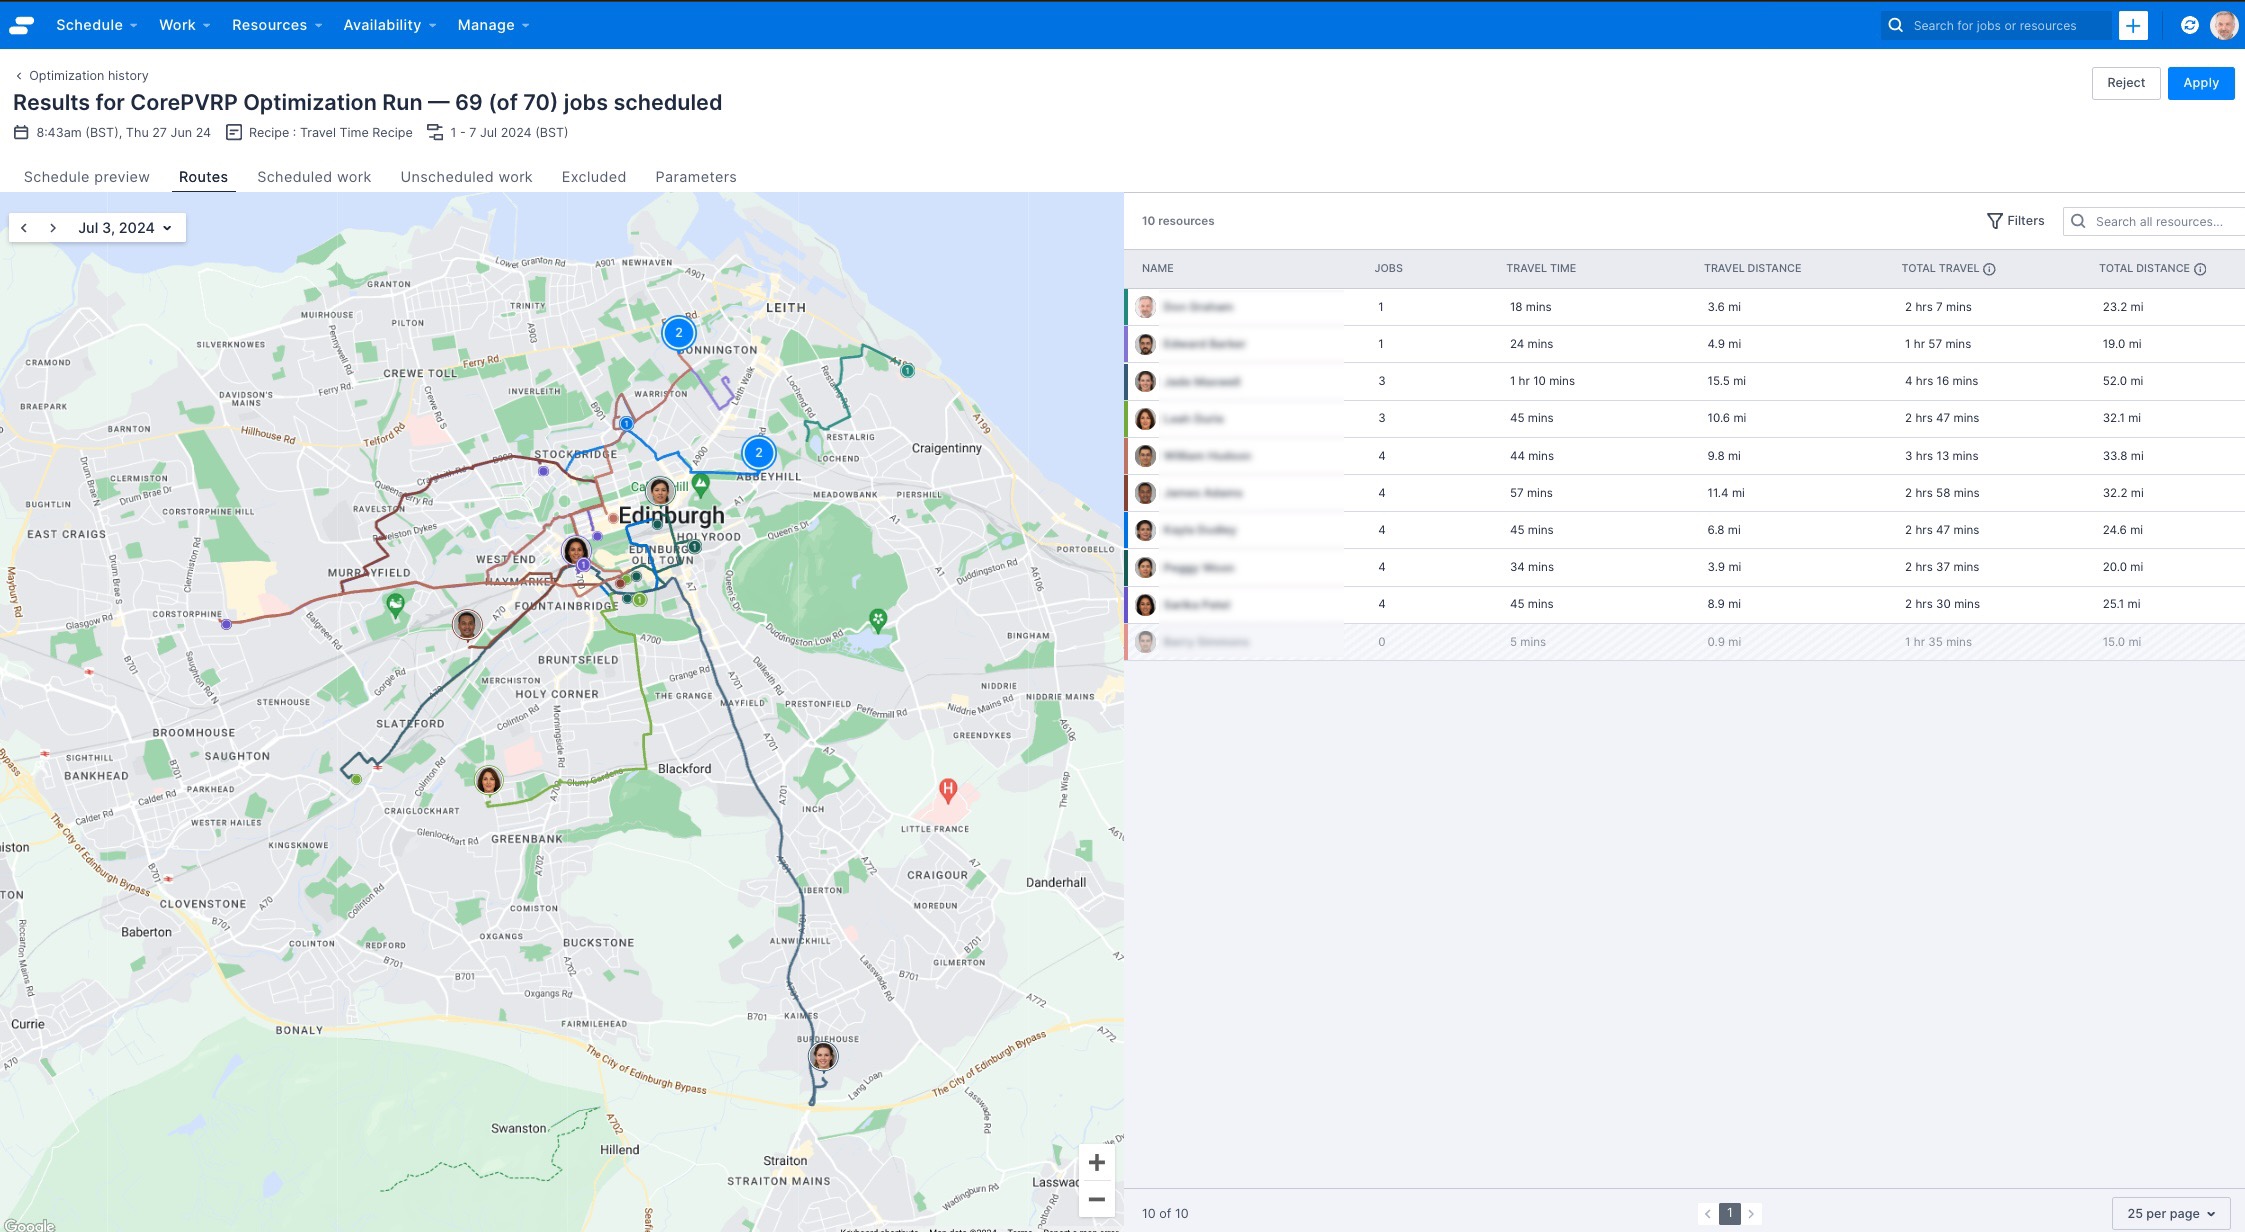Advance to the next day with the chevron
The image size is (2245, 1232).
click(52, 227)
